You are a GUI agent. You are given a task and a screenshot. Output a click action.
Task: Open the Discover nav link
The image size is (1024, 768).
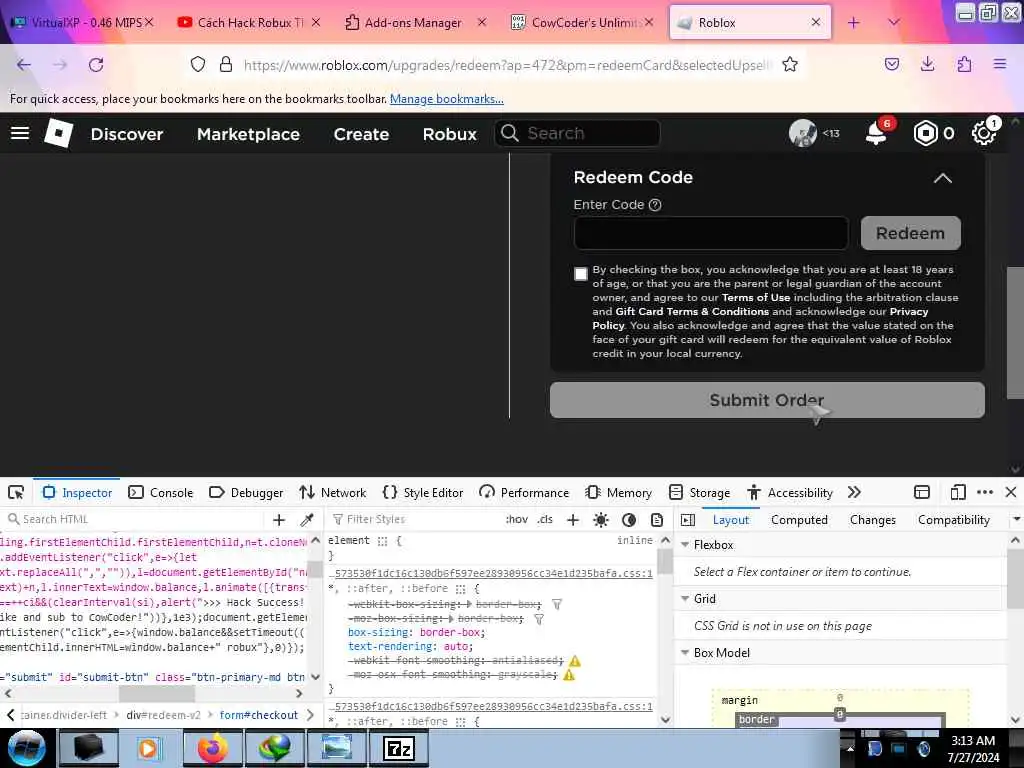[x=127, y=134]
